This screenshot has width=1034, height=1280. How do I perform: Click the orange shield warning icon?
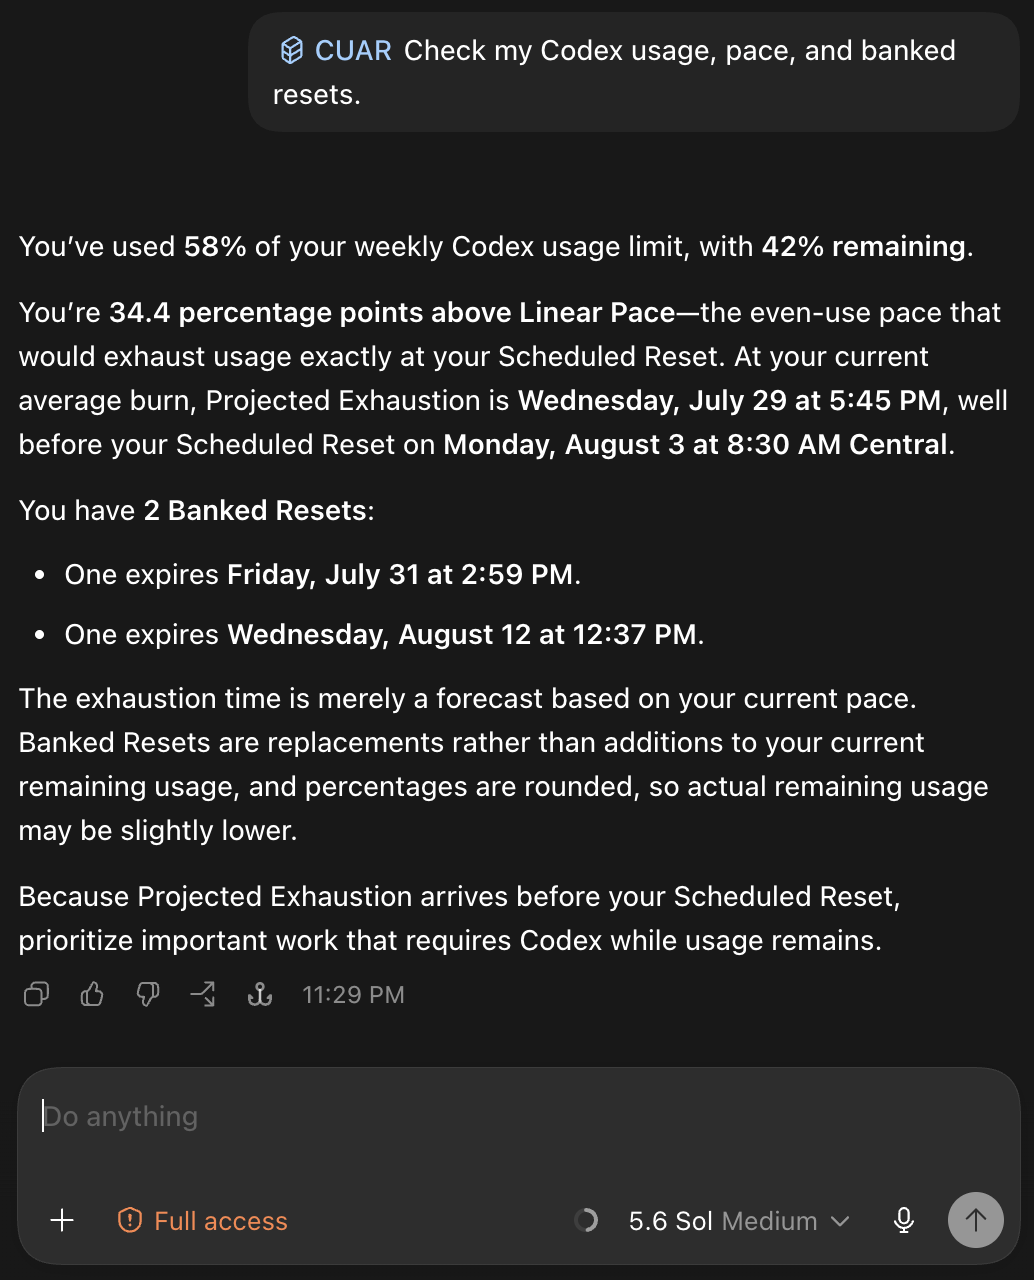[130, 1220]
